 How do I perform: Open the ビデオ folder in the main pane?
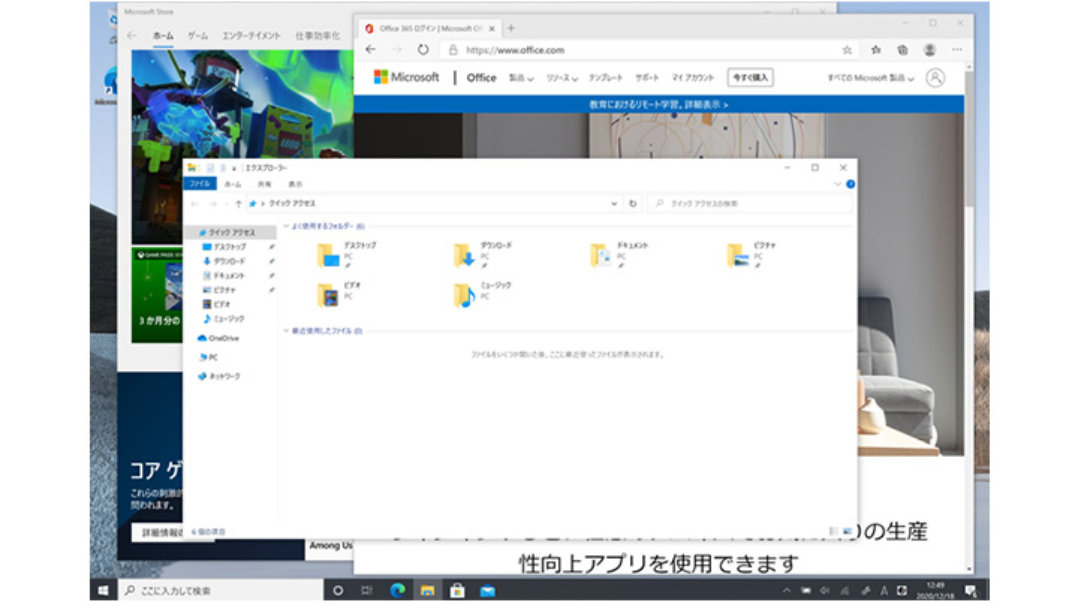click(339, 294)
